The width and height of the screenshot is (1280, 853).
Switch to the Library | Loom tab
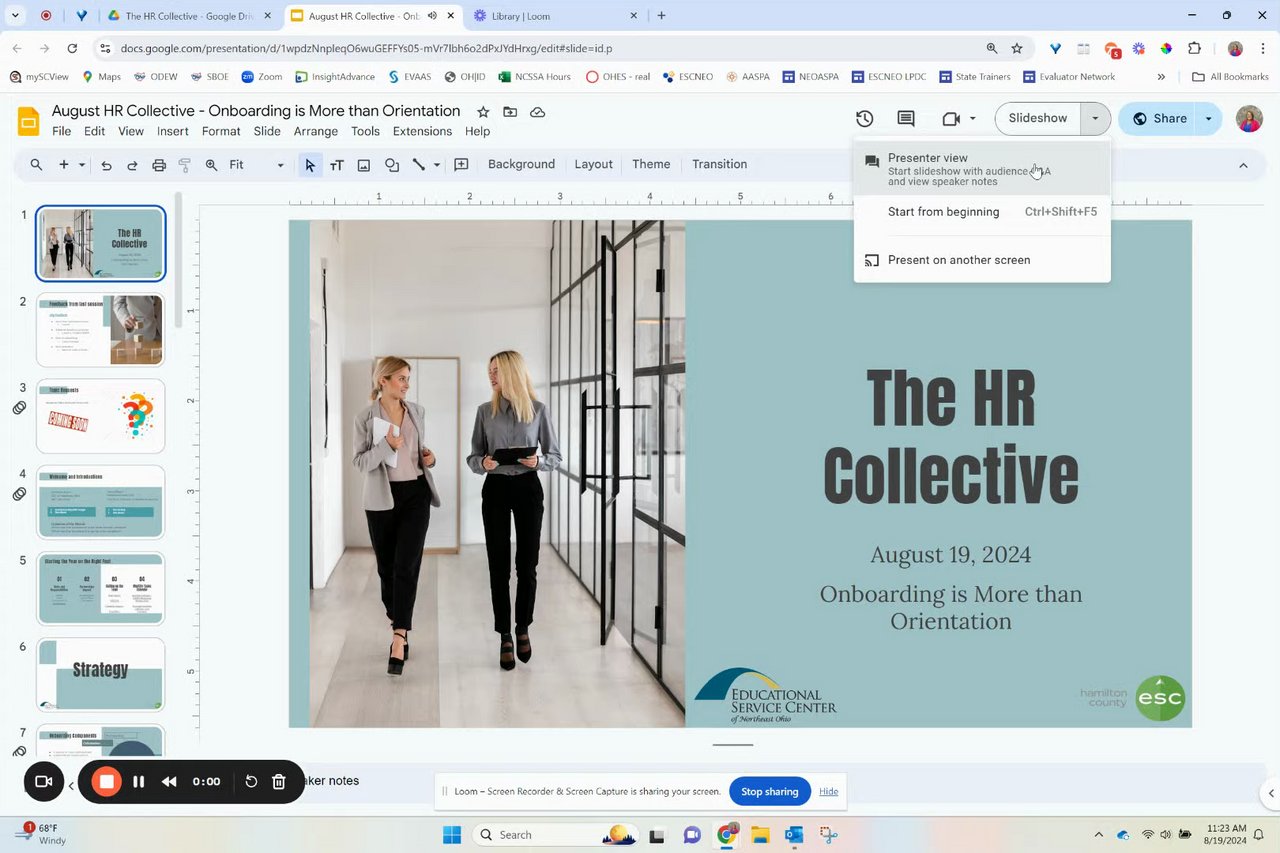(x=555, y=16)
